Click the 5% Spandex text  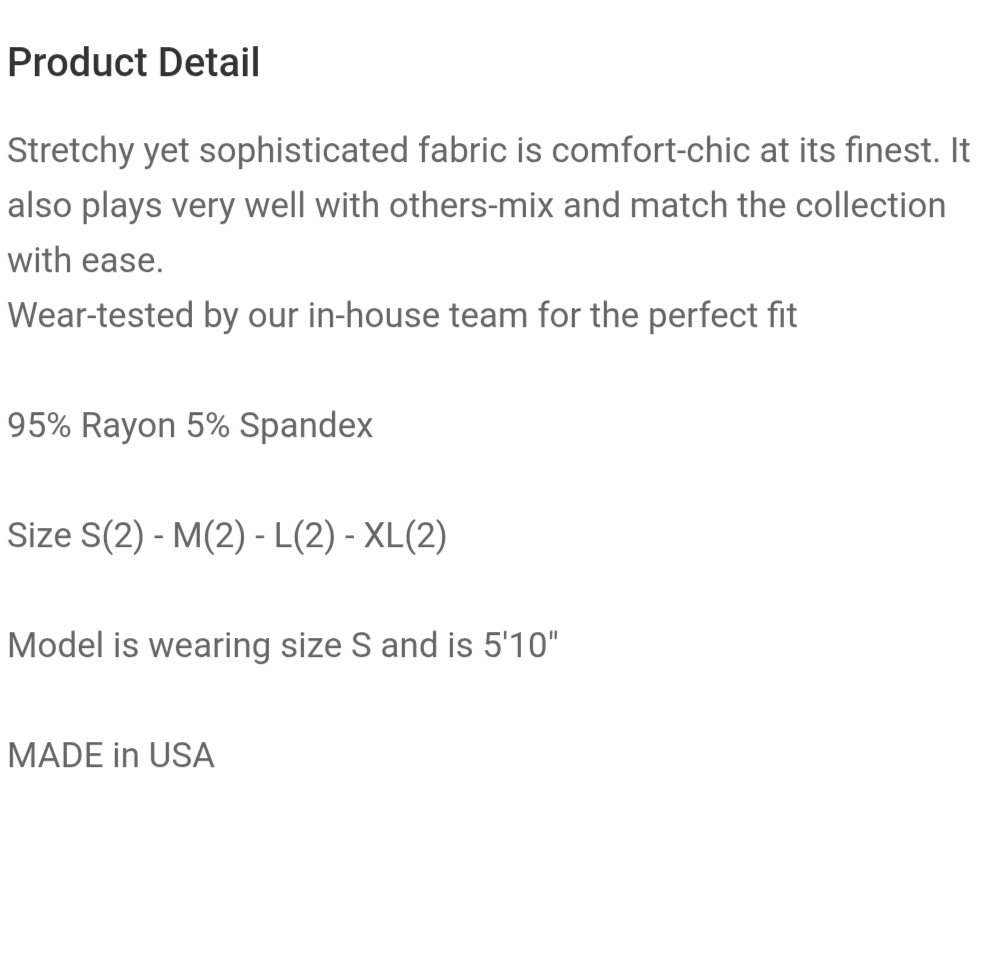[x=279, y=425]
